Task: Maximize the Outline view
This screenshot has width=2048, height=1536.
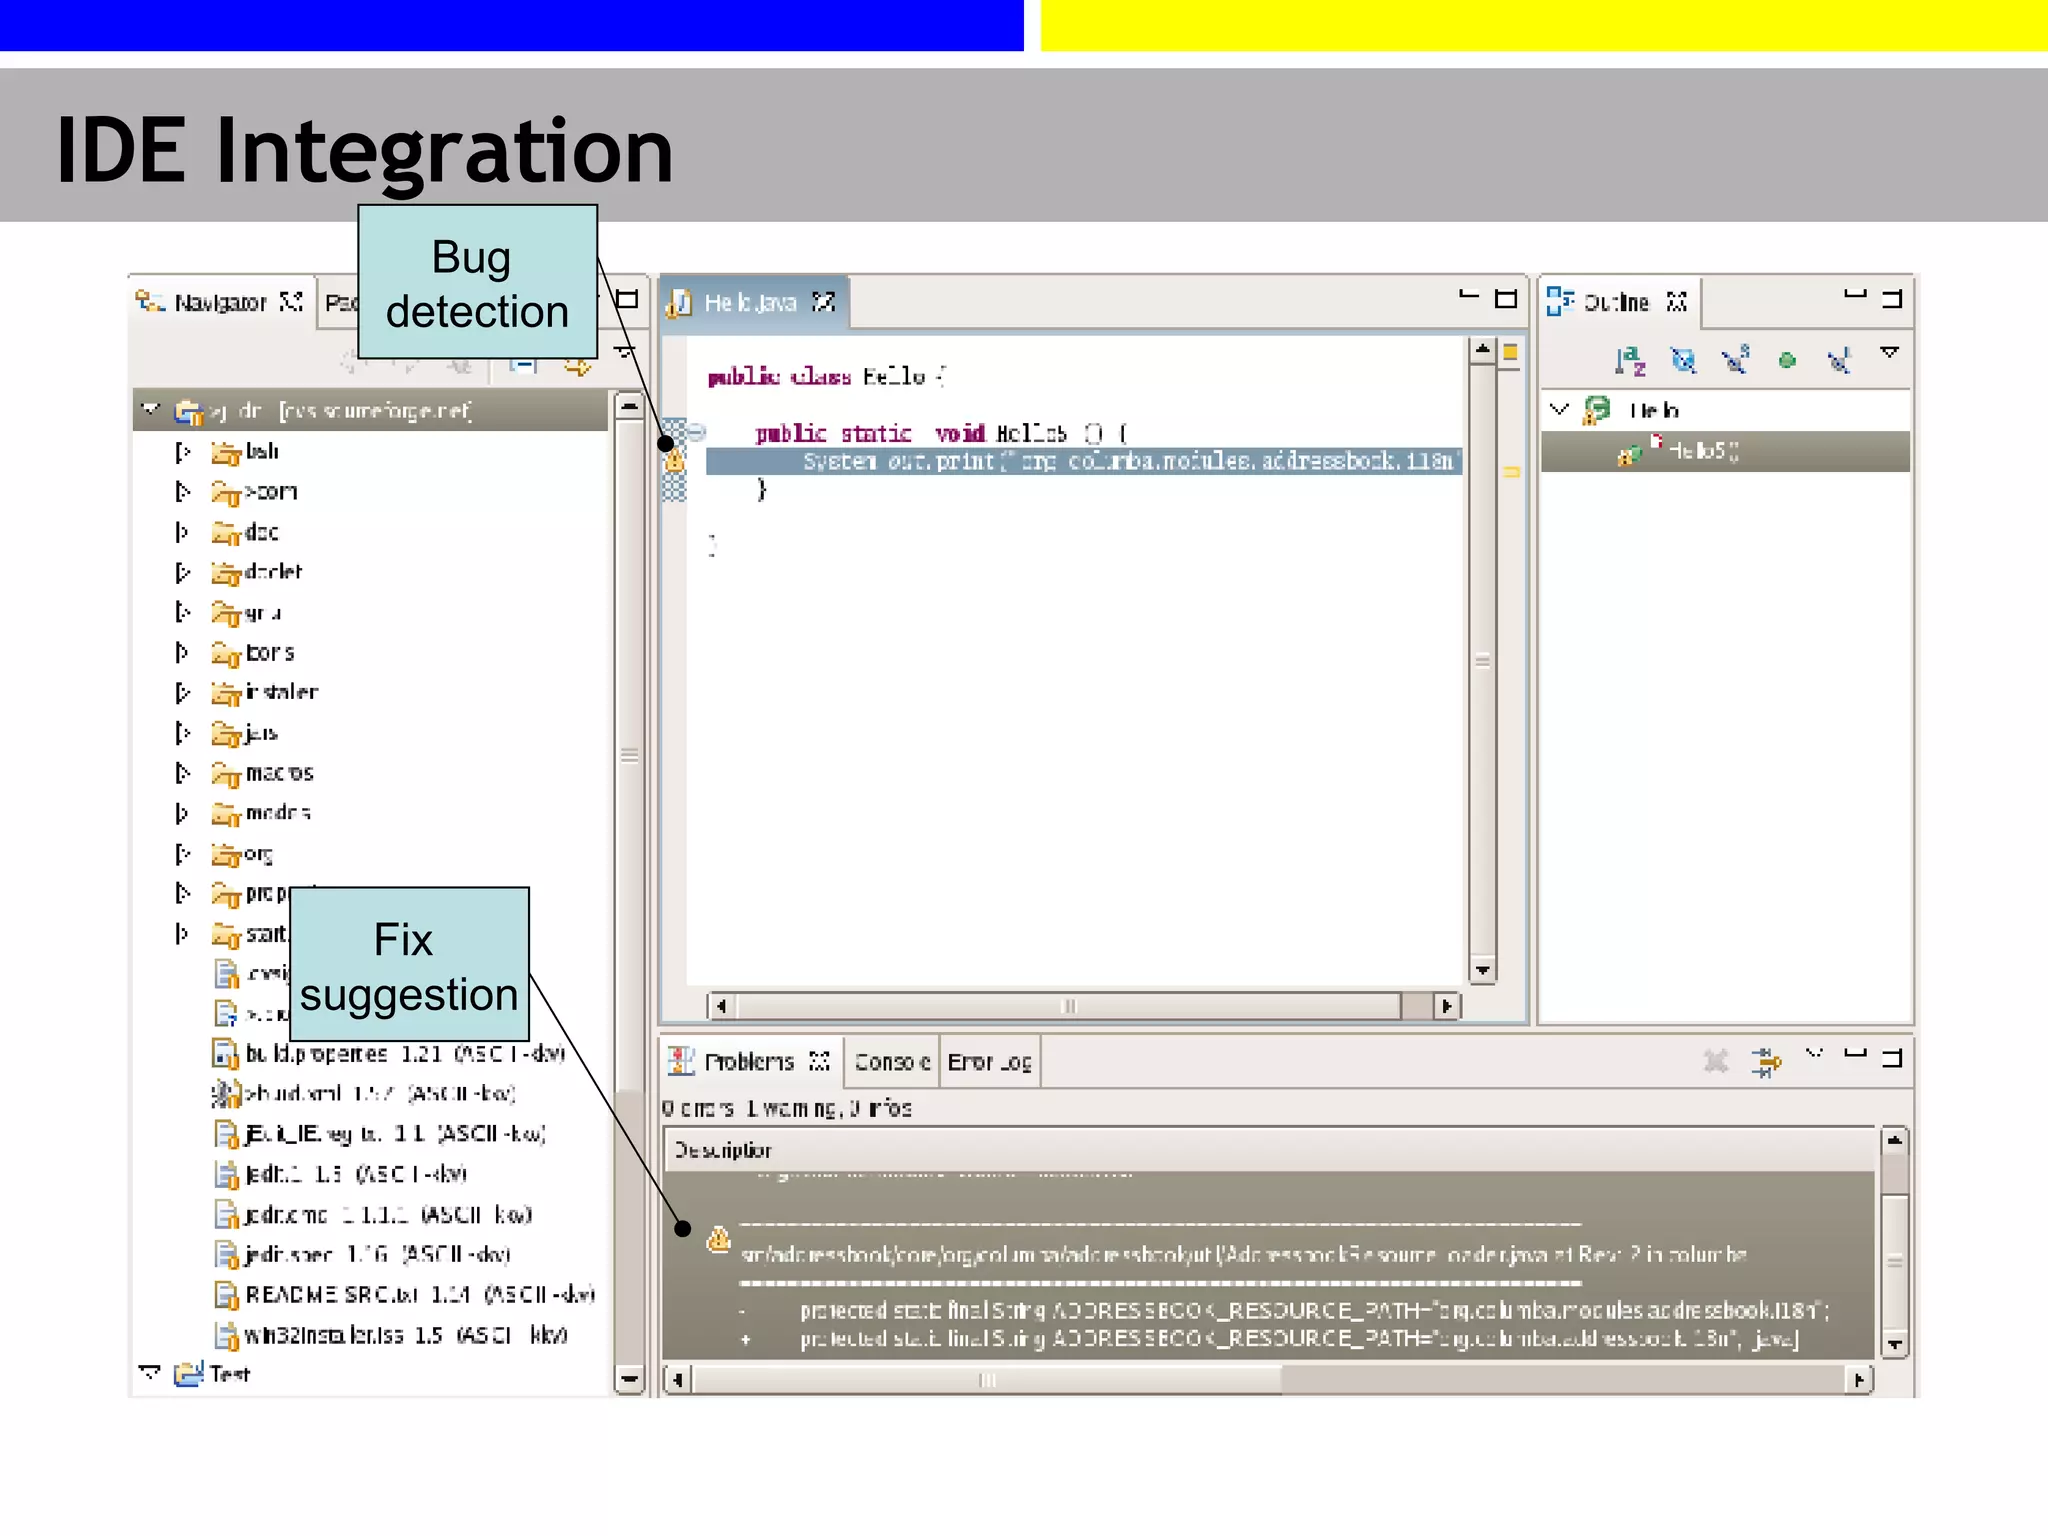Action: point(1892,298)
